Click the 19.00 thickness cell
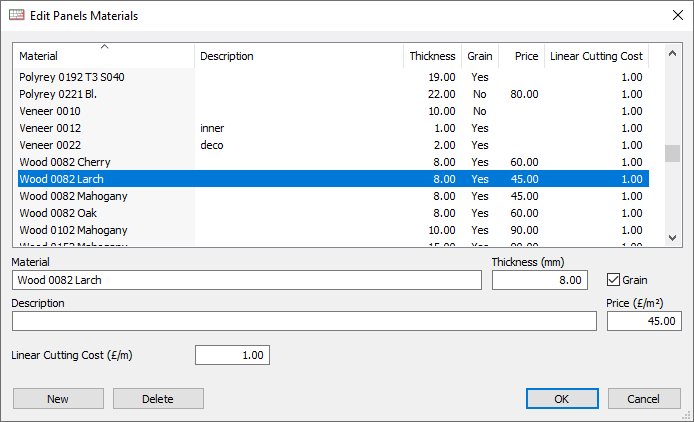 pyautogui.click(x=442, y=77)
